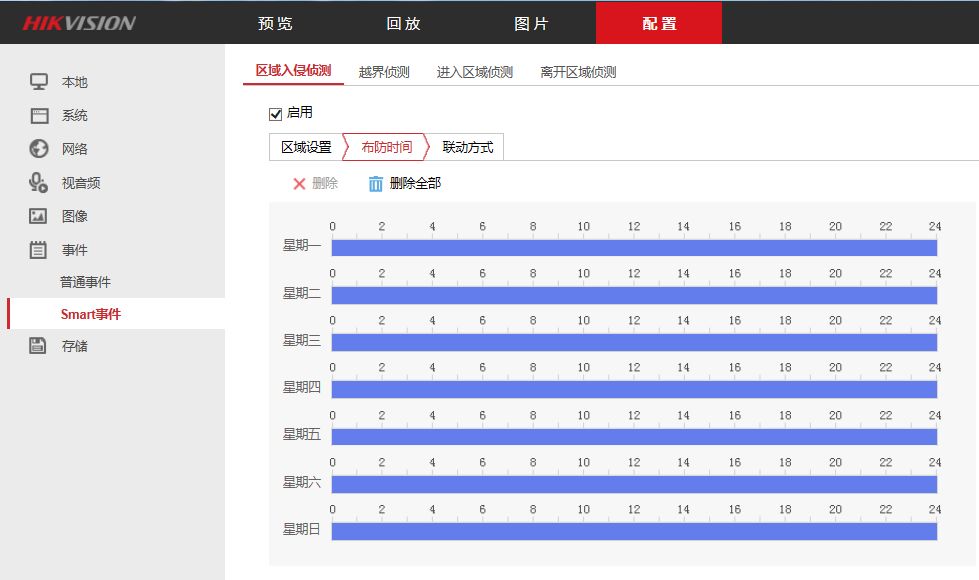
Task: Open the 联动方式 linkage settings tab
Action: pyautogui.click(x=467, y=146)
